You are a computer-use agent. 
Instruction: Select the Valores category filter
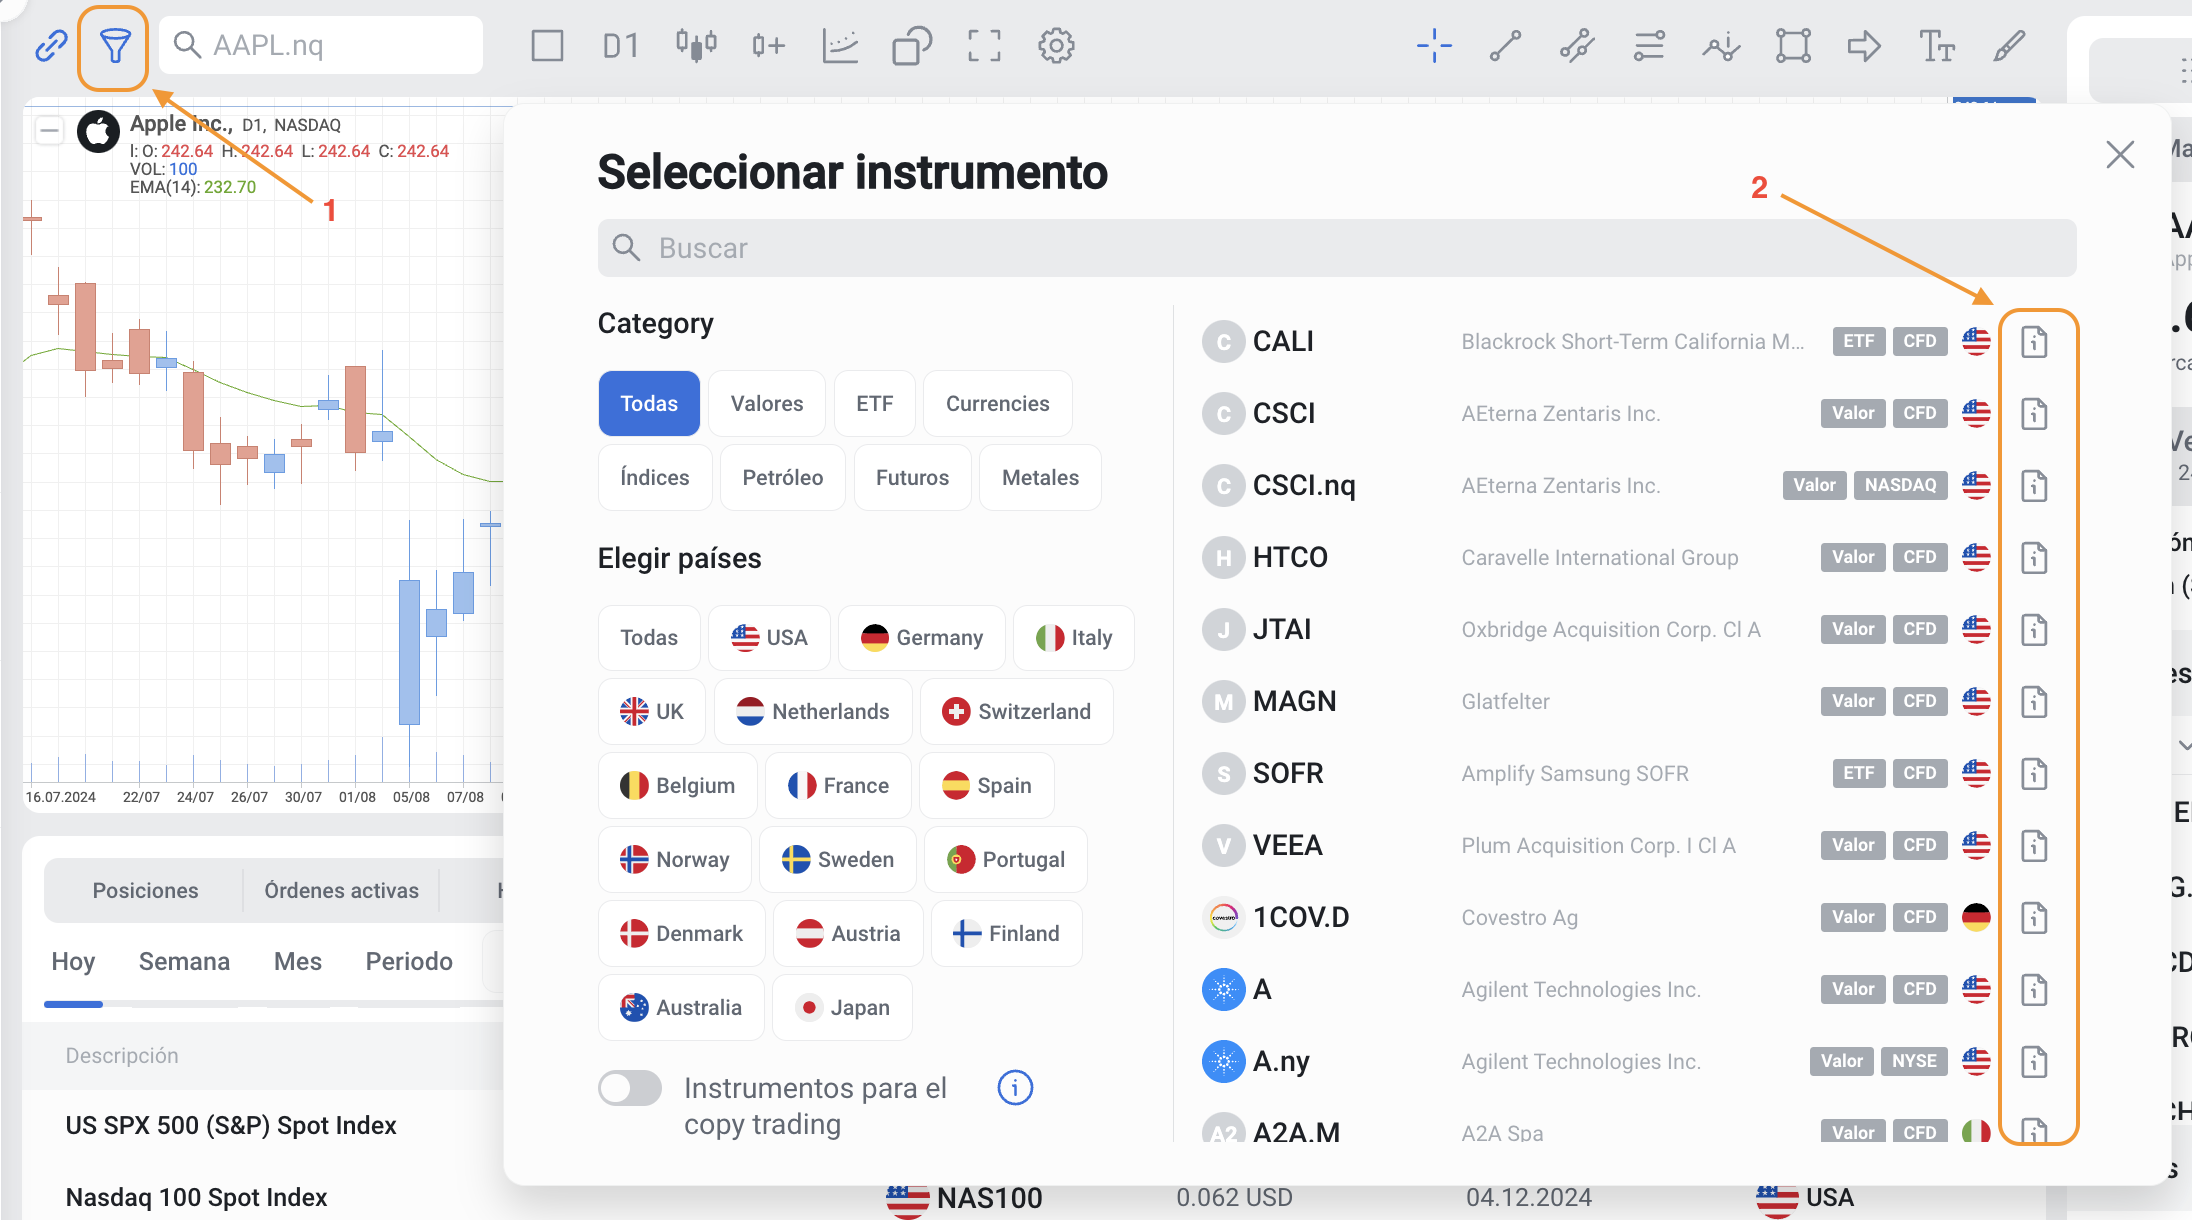point(766,404)
